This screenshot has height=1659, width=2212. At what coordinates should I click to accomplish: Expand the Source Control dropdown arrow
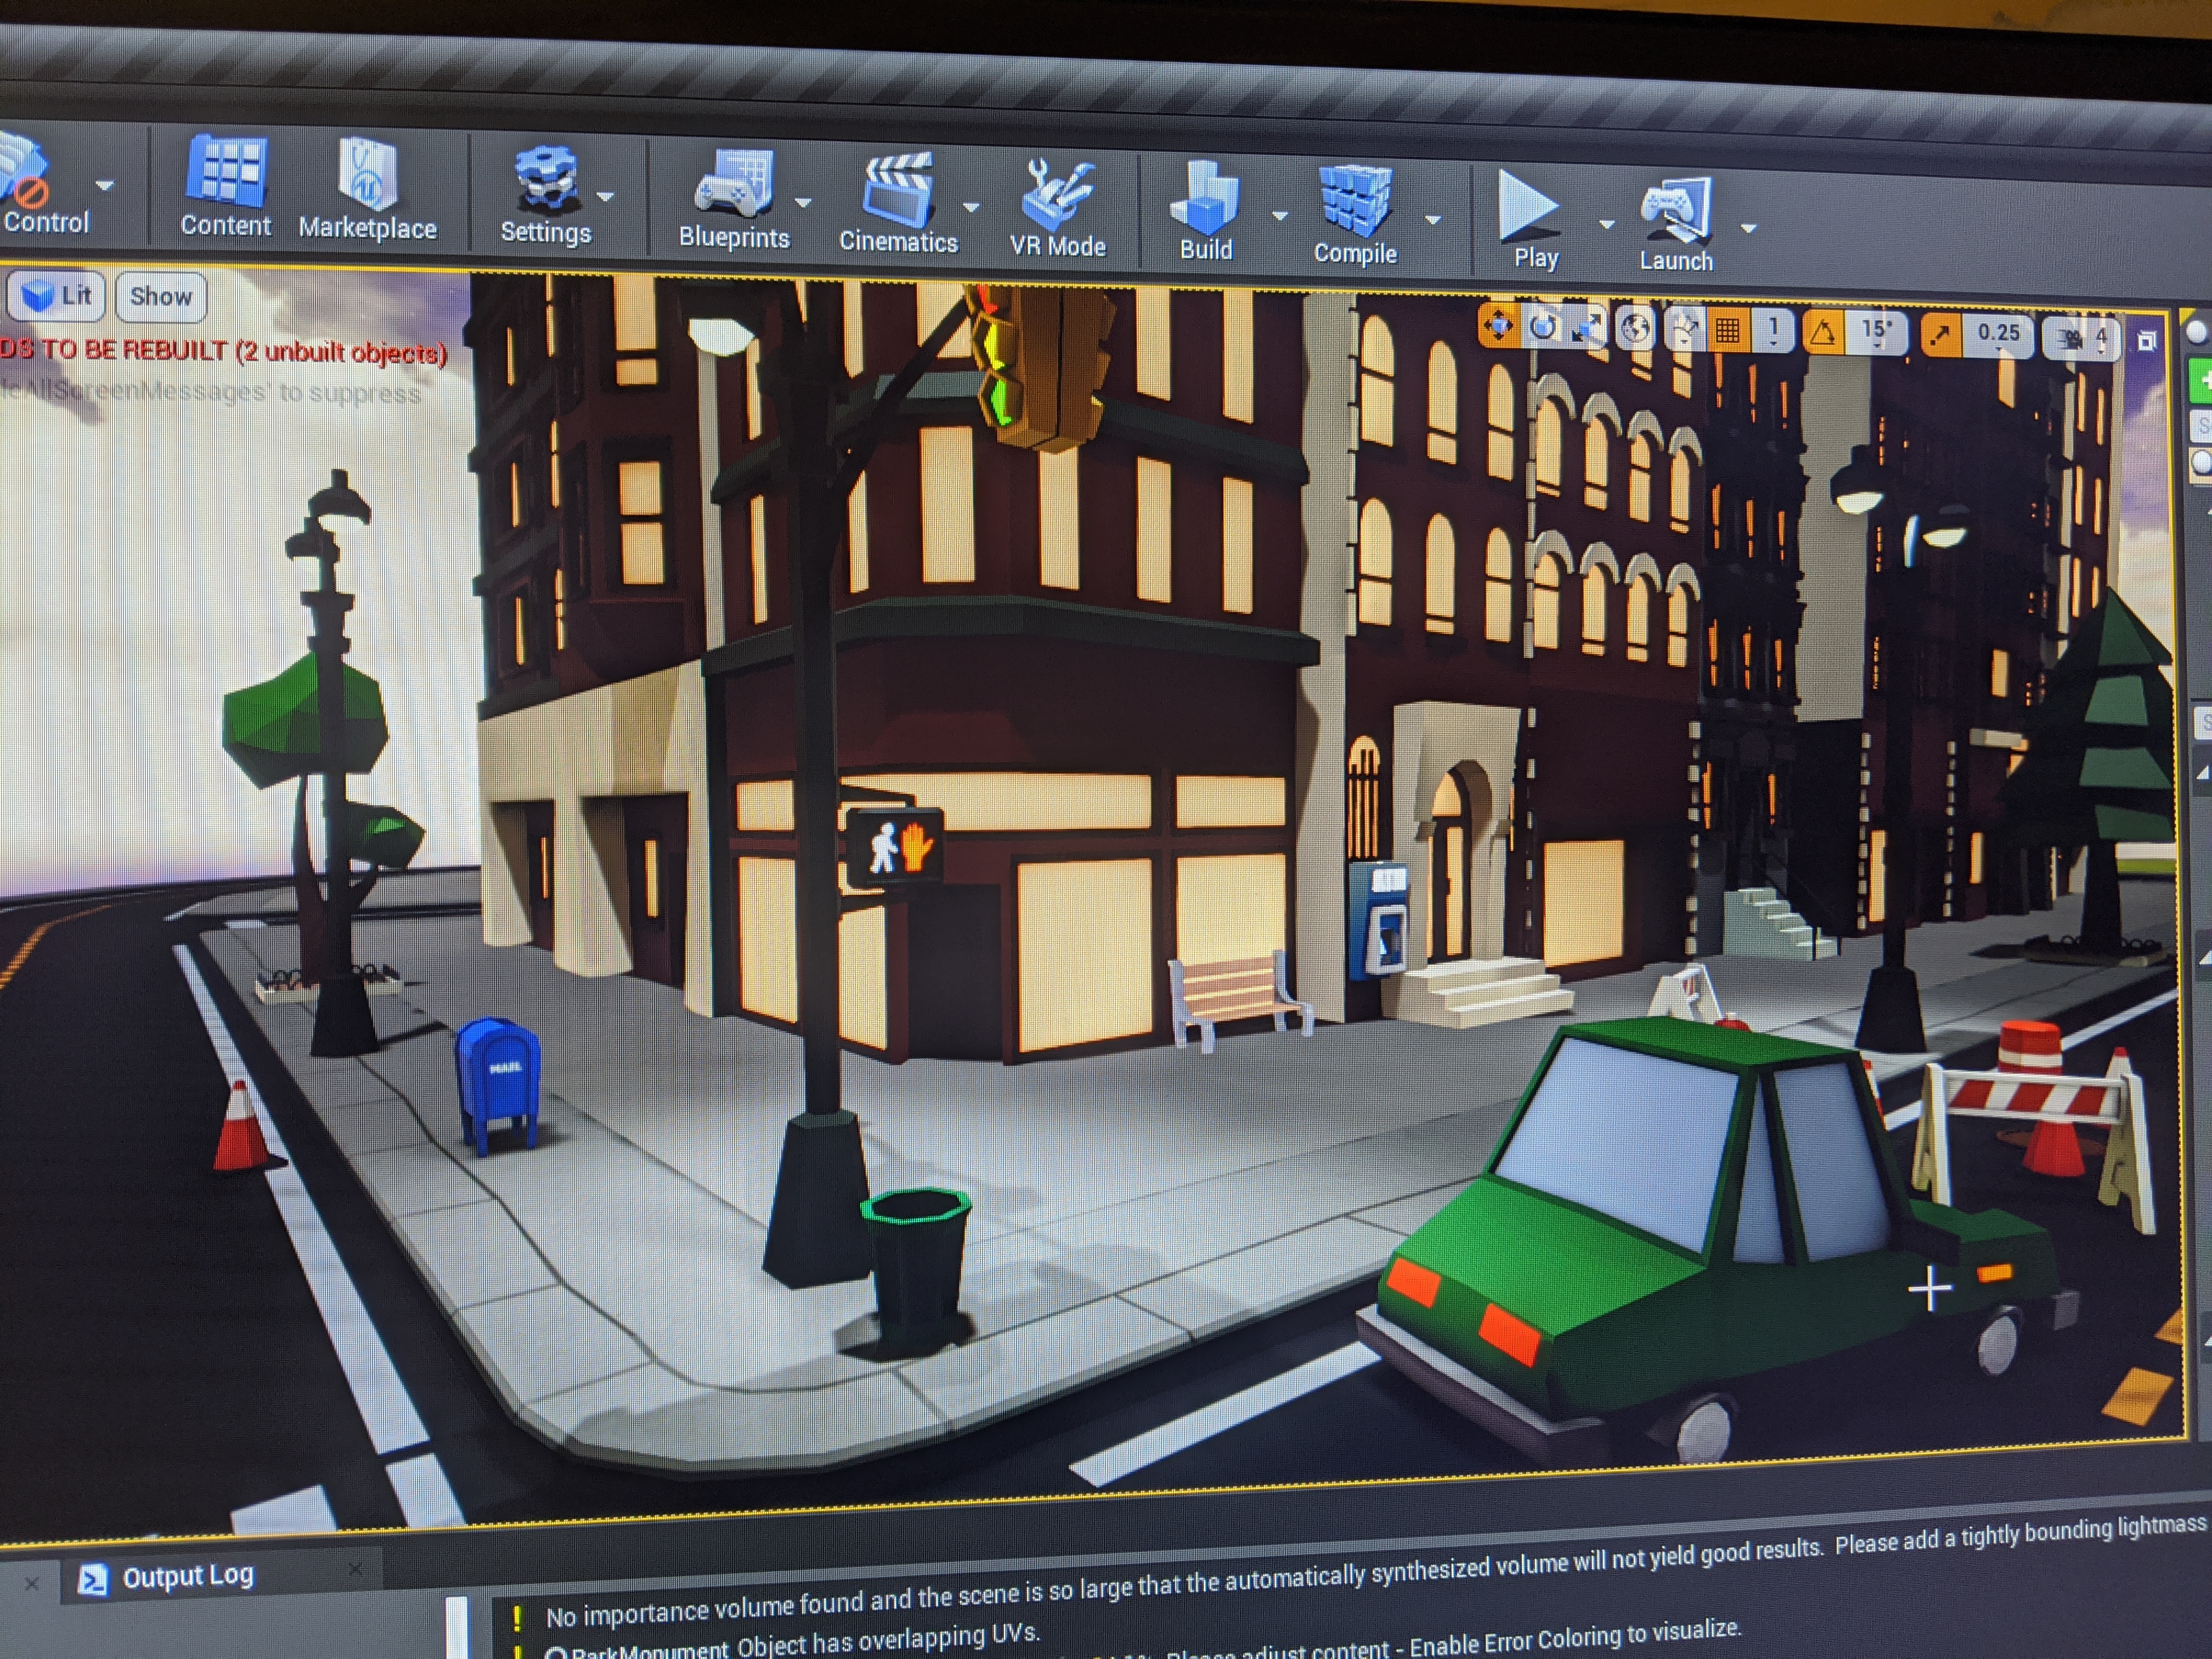(x=105, y=185)
